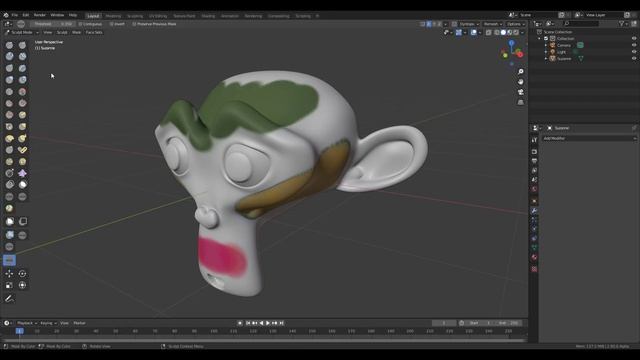The image size is (640, 360).
Task: Expand the Camera item in outliner
Action: tap(546, 45)
